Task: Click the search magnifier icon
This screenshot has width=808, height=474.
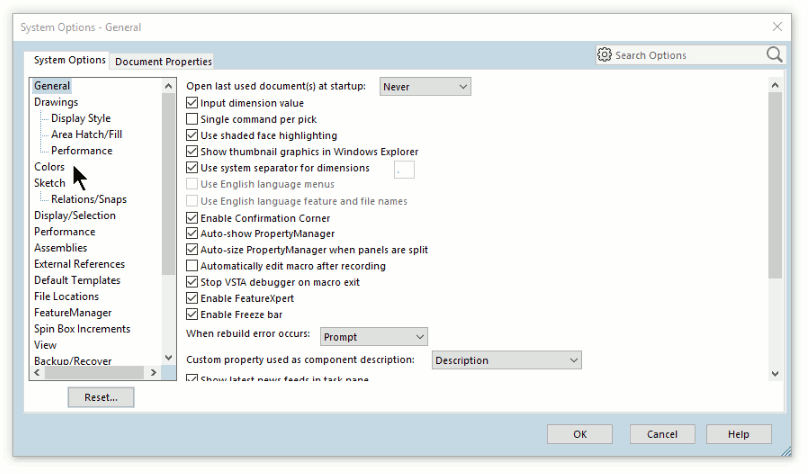Action: 774,55
